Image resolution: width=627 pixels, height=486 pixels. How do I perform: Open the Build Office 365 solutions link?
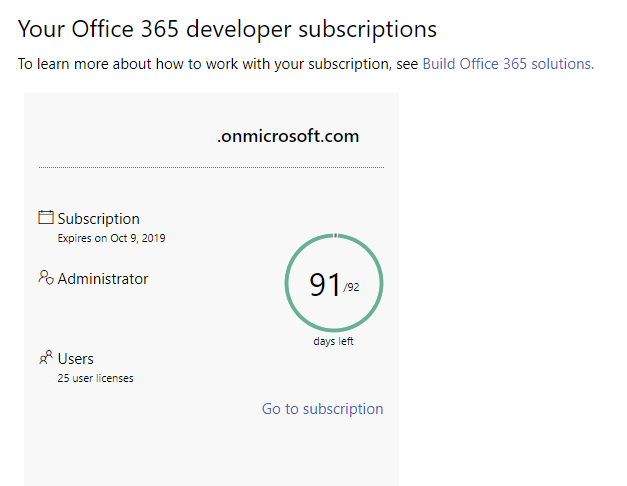tap(508, 64)
